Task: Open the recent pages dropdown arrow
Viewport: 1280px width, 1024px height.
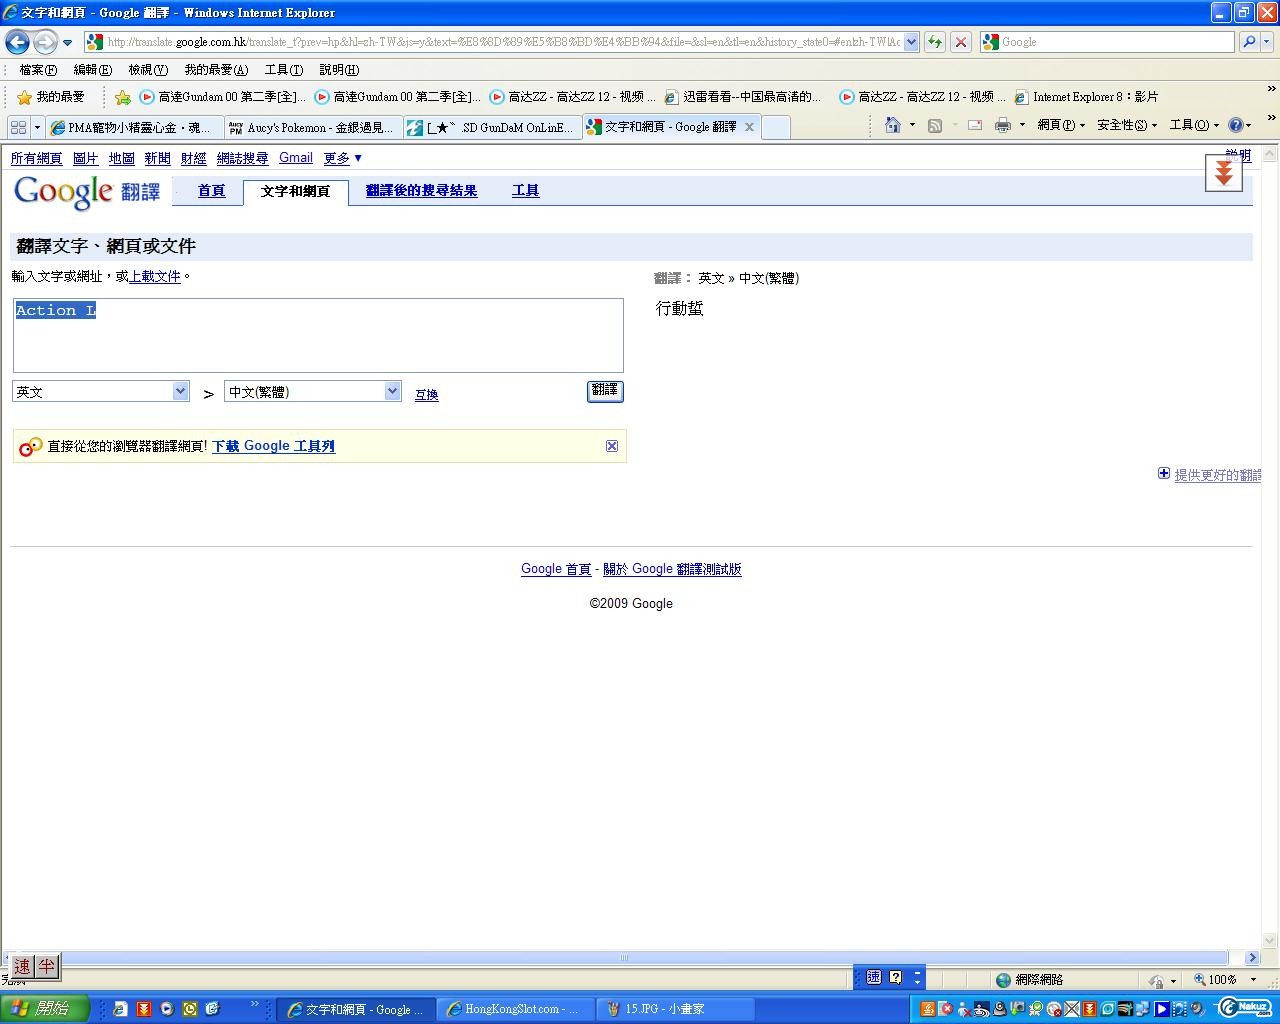Action: (67, 43)
